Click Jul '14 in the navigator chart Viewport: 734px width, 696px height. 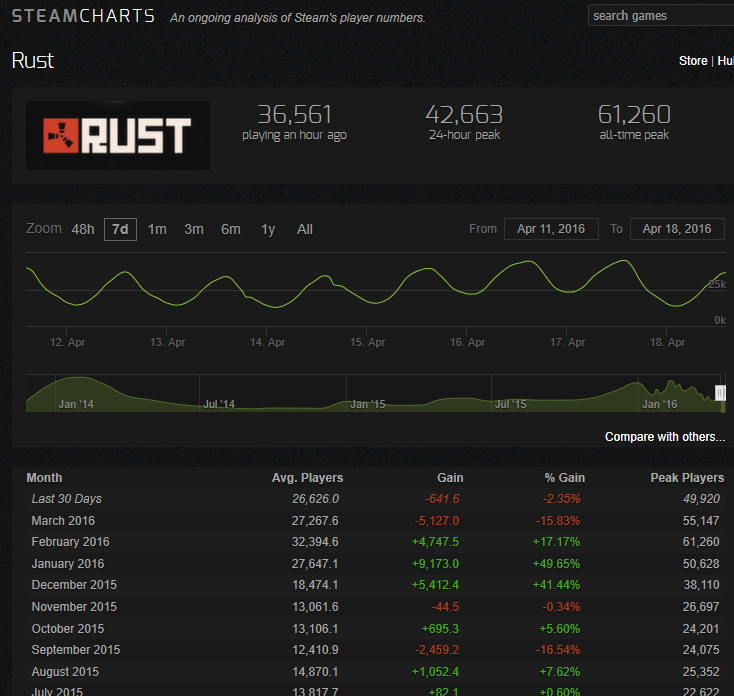[x=219, y=404]
